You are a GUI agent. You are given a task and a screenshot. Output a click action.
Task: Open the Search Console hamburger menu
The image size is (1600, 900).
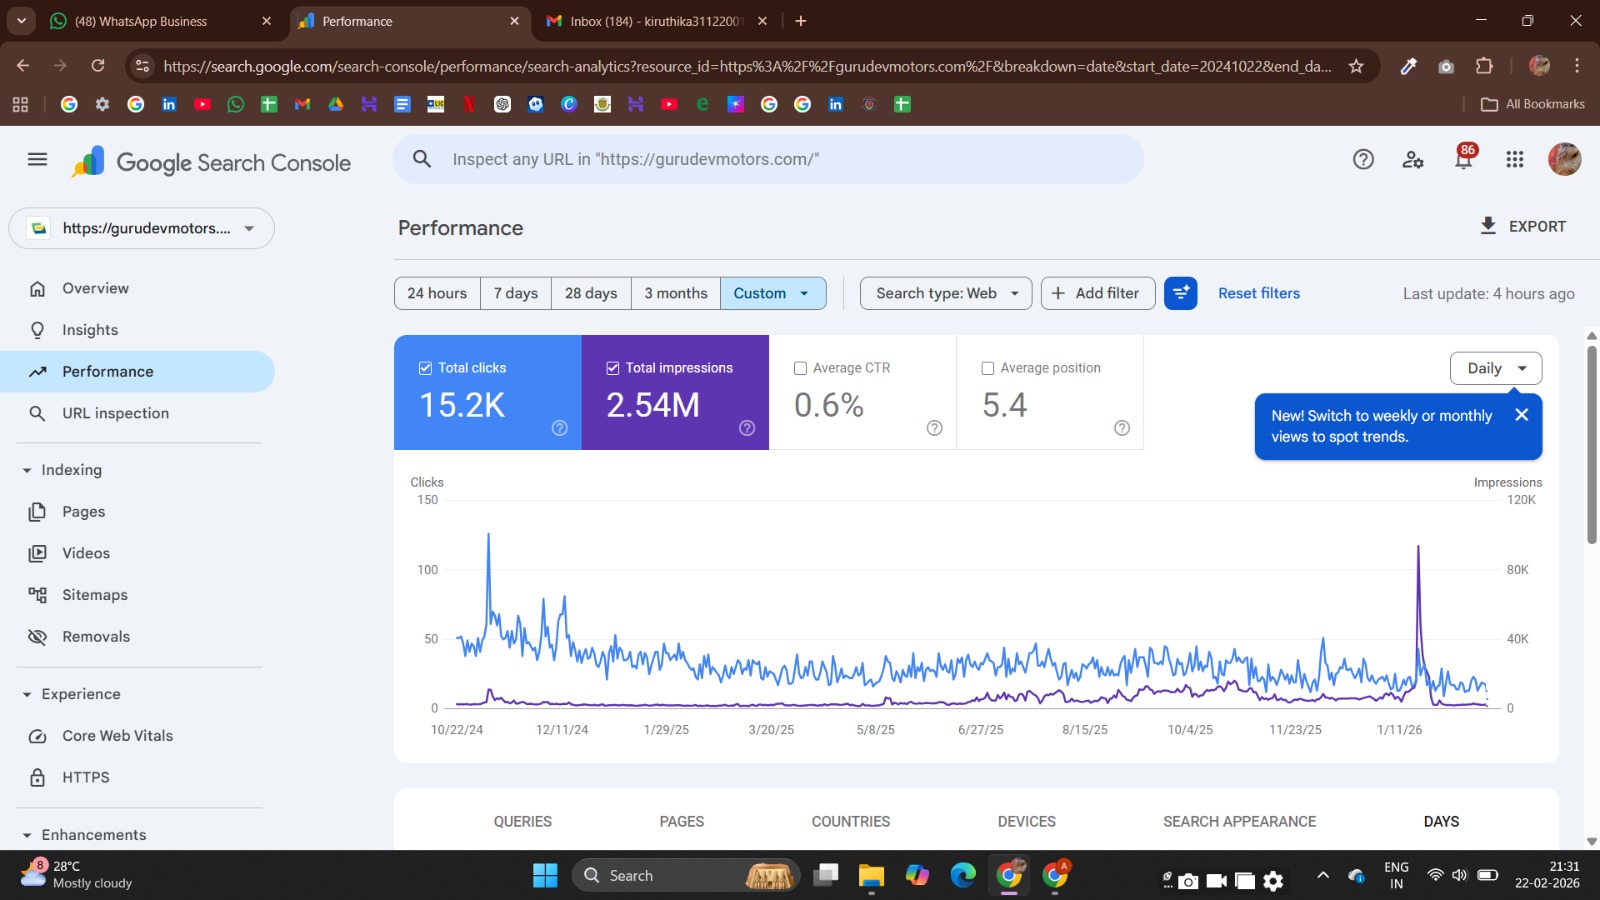coord(37,159)
